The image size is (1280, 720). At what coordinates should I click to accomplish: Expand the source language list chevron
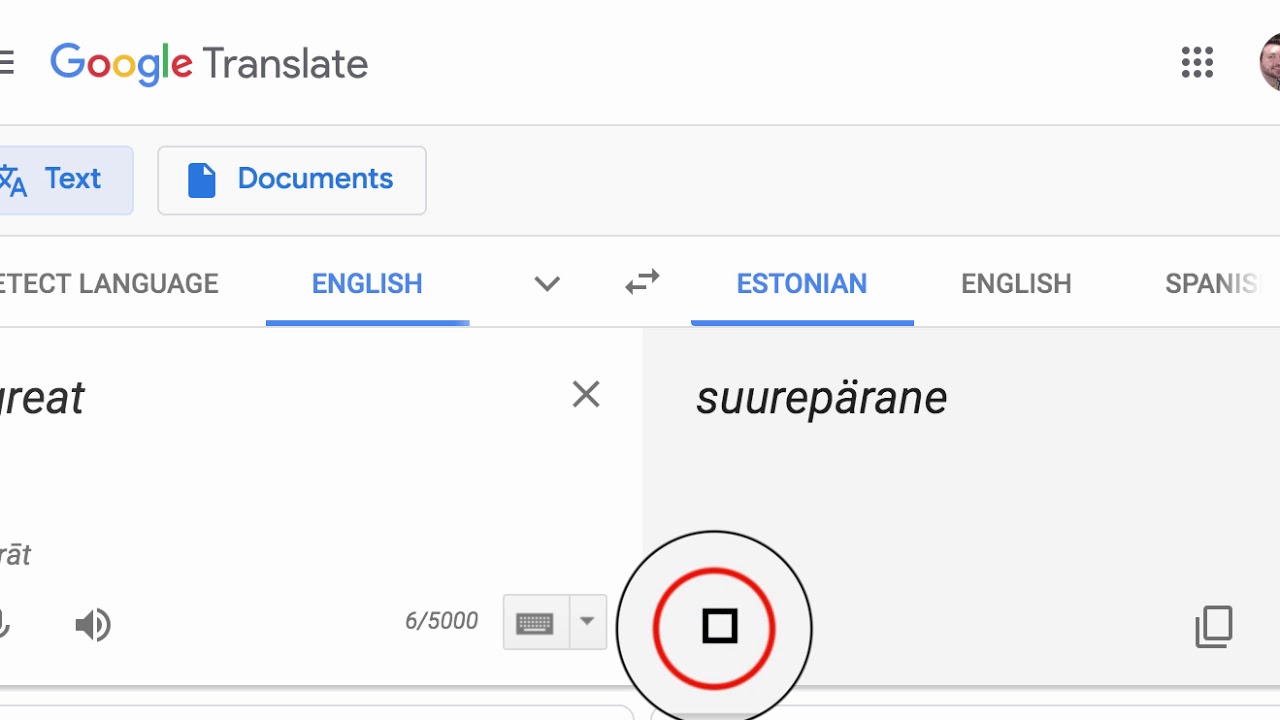(547, 284)
